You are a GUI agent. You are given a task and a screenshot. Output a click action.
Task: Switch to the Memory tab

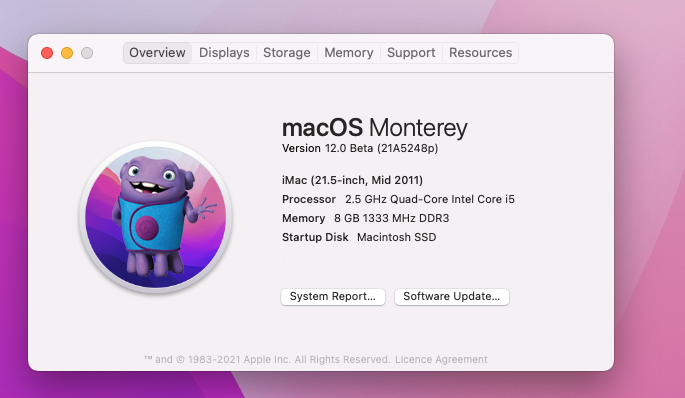[349, 53]
